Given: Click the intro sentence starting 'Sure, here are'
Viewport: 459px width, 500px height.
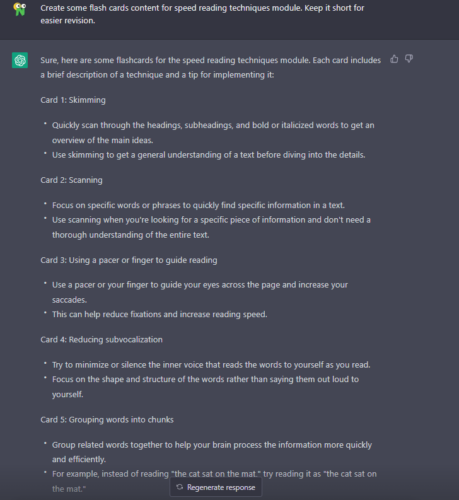Looking at the screenshot, I should 210,67.
